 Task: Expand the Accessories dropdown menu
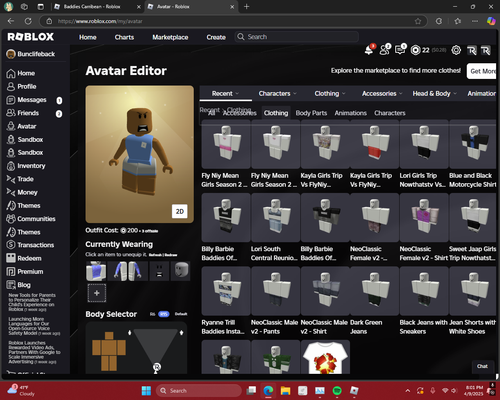pos(382,94)
